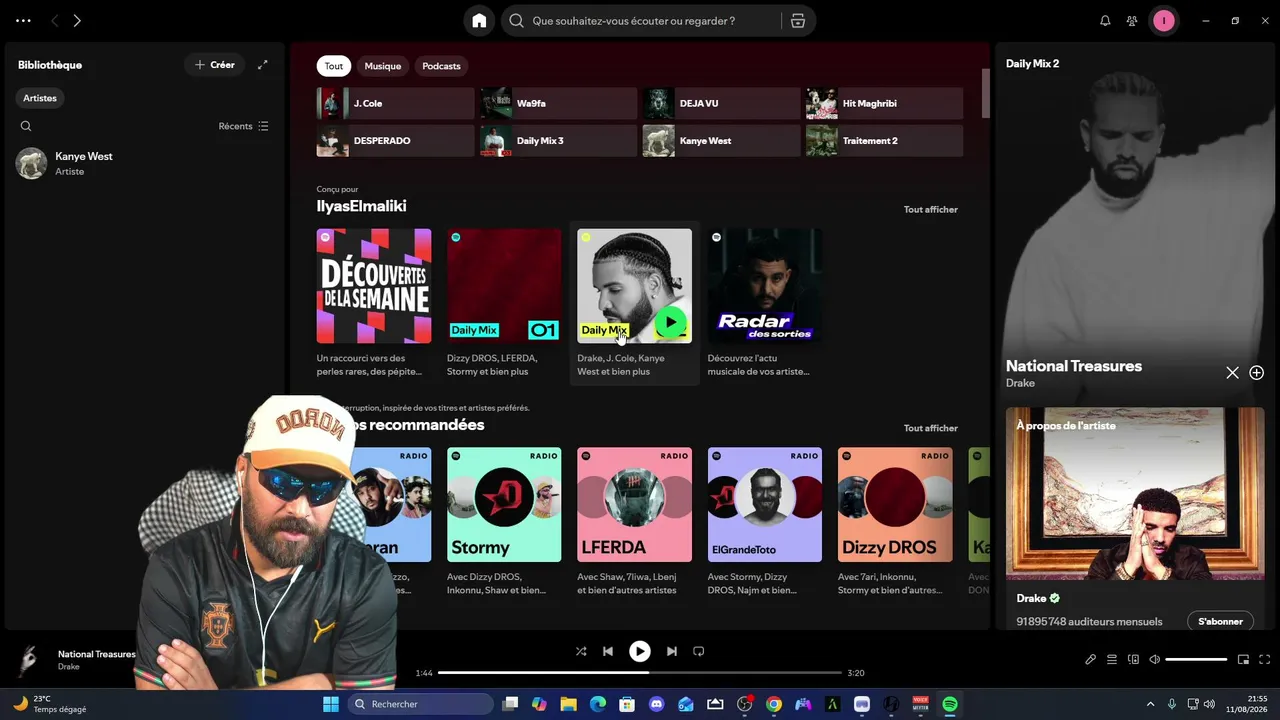
Task: Open the connect to device icon
Action: click(x=1133, y=660)
